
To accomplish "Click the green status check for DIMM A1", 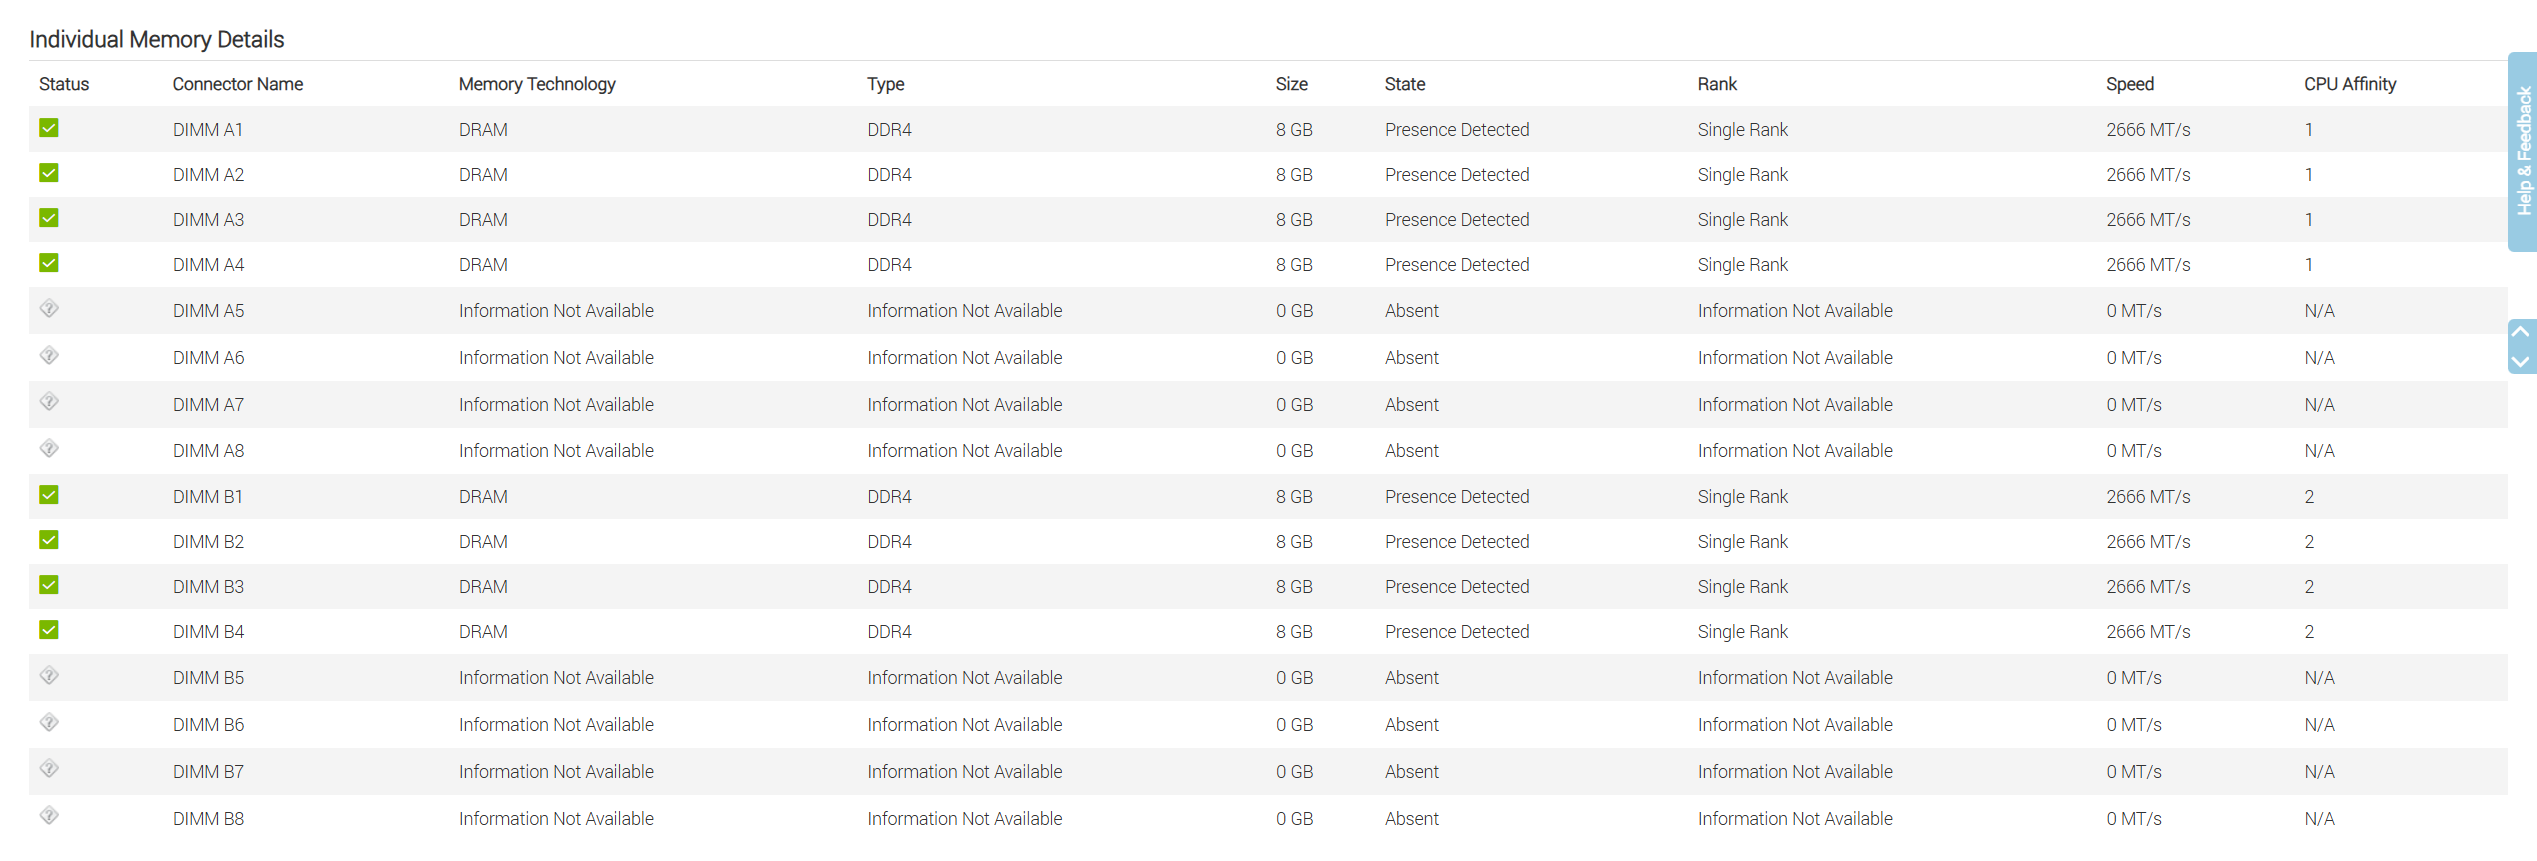I will tap(49, 128).
